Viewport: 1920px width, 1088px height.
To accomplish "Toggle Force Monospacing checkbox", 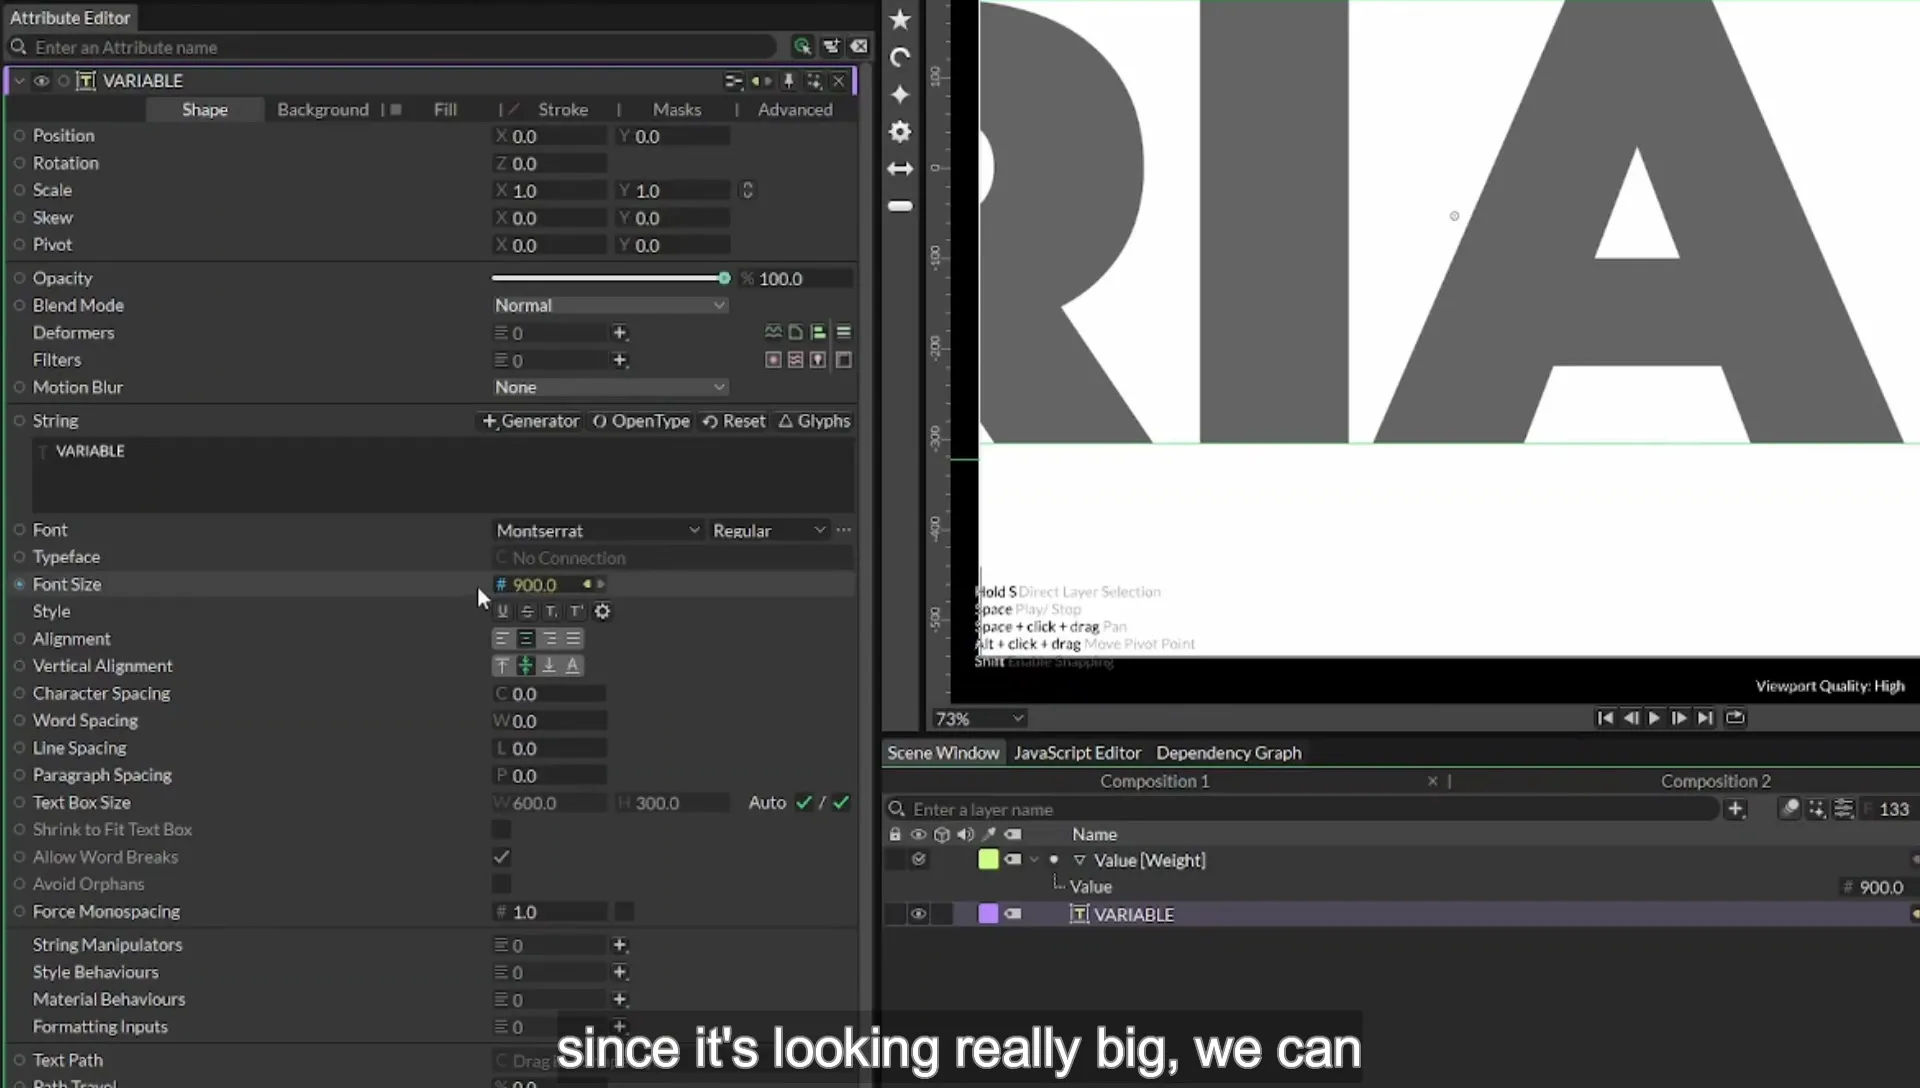I will tap(623, 911).
